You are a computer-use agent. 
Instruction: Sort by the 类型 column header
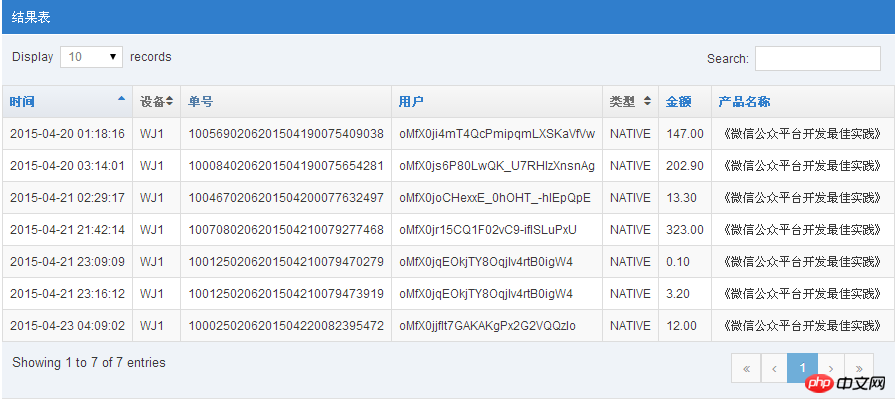630,102
